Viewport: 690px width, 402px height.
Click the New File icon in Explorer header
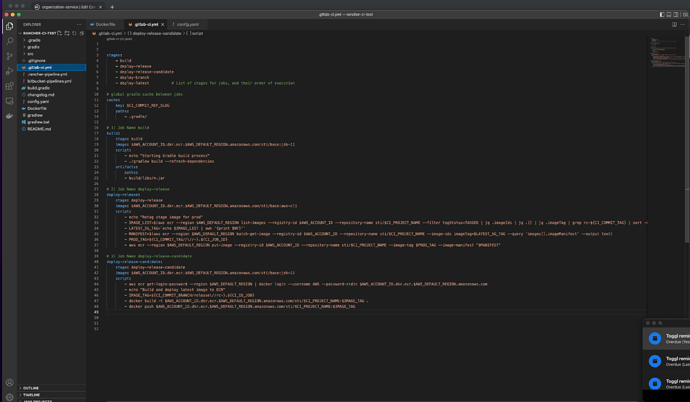[60, 33]
